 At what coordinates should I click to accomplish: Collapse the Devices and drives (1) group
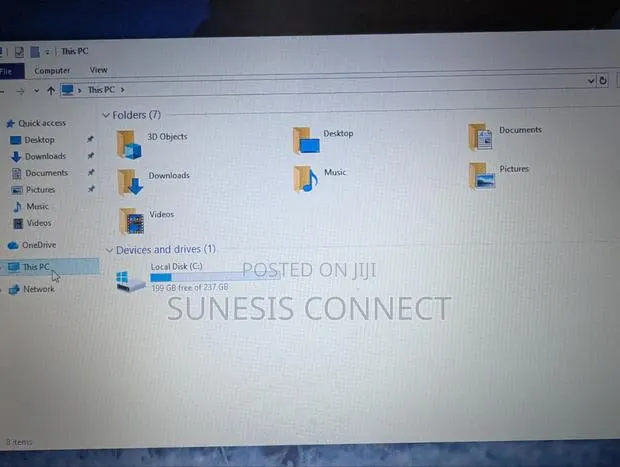pos(109,250)
